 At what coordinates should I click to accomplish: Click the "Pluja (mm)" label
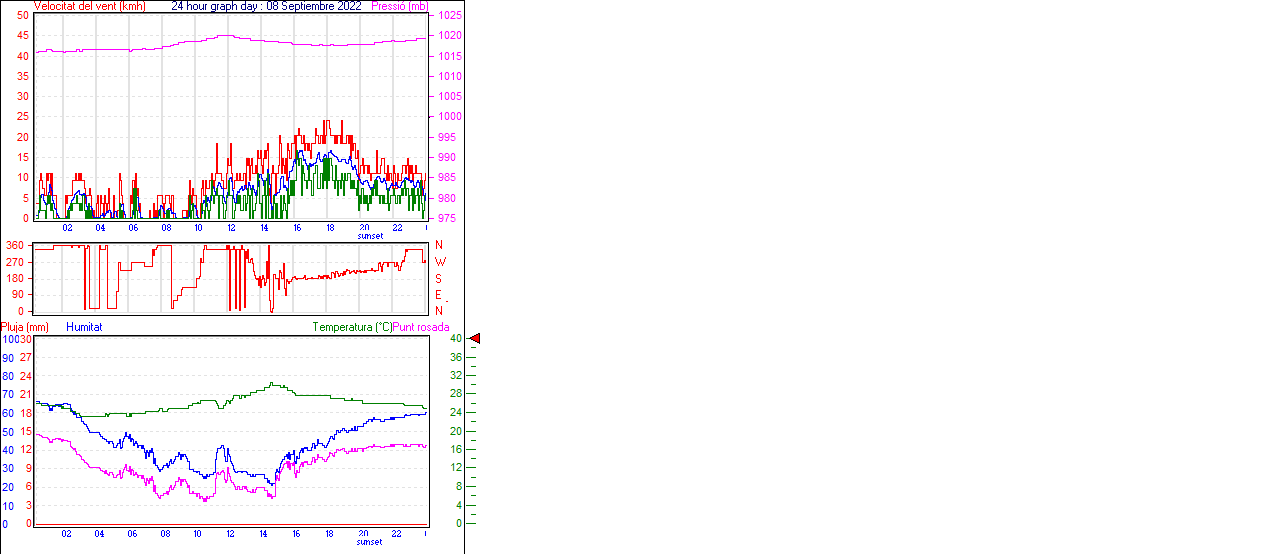point(25,327)
